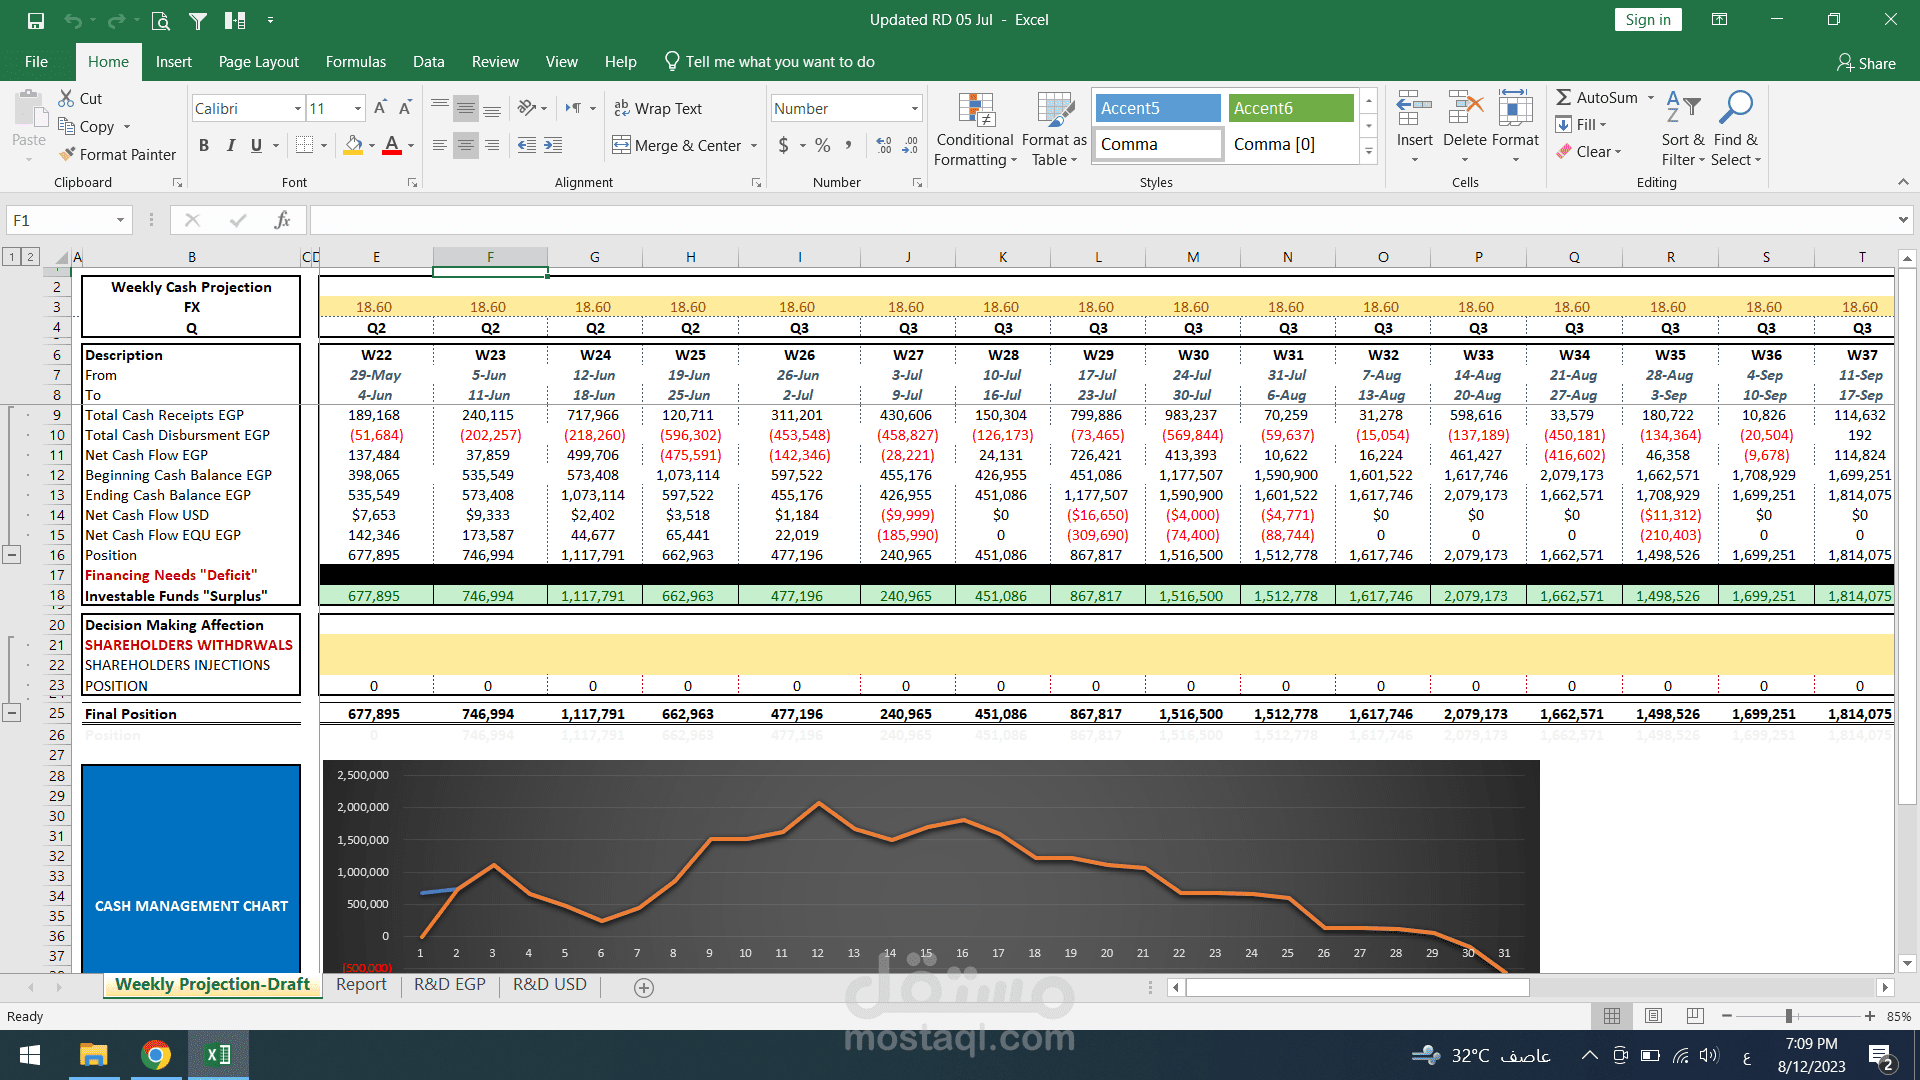Click the formula bar input field
This screenshot has height=1080, width=1920.
(1102, 220)
